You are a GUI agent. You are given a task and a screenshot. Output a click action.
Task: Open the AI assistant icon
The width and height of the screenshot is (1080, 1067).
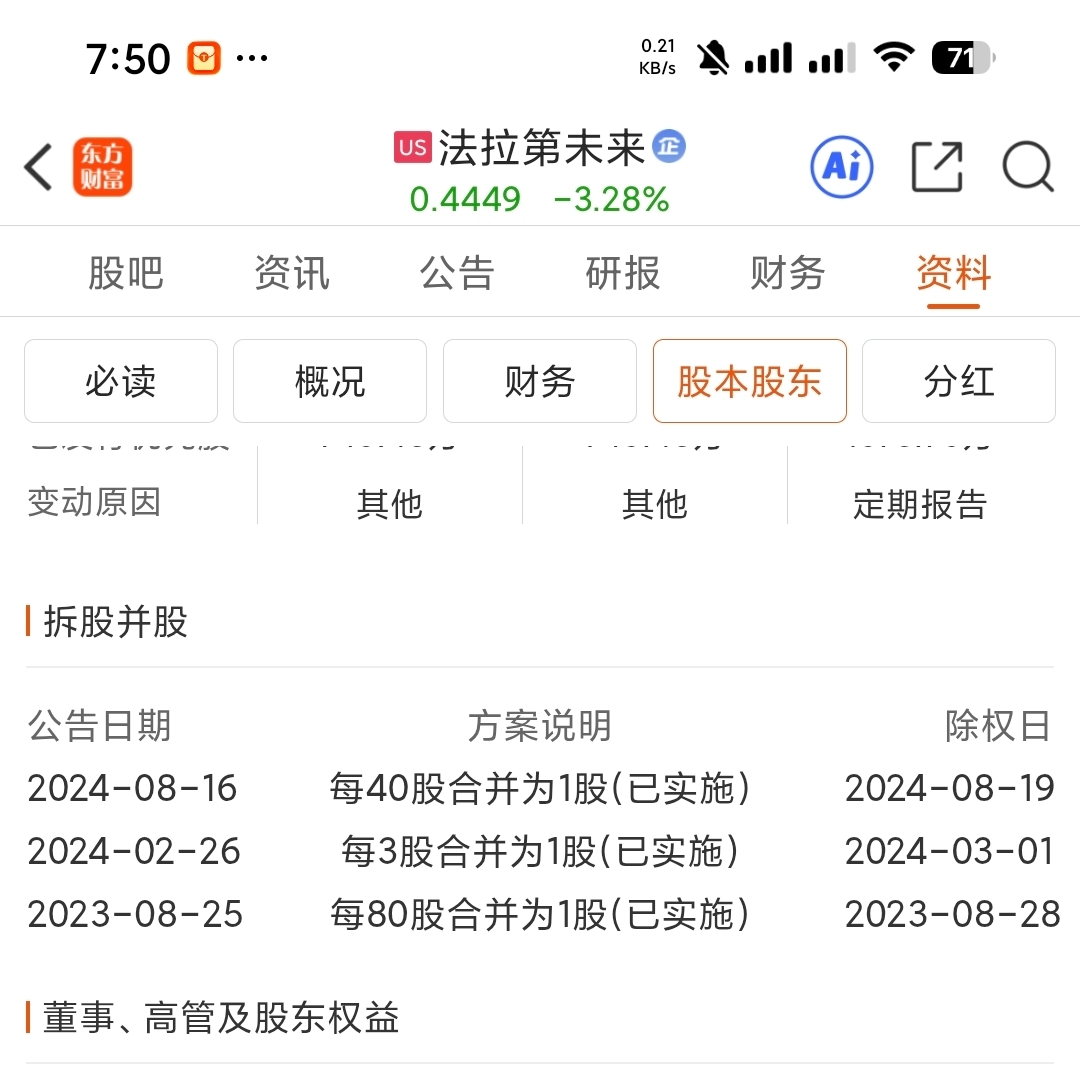click(842, 167)
